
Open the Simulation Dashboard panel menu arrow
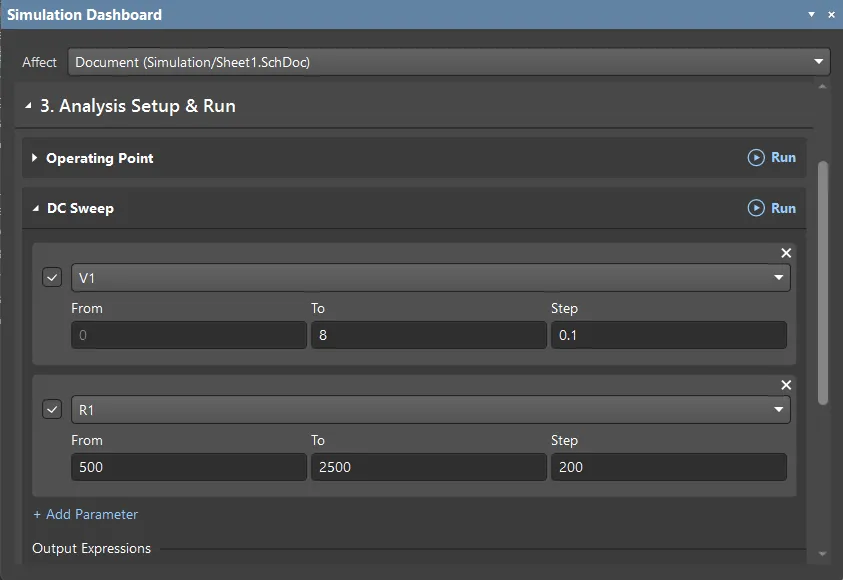811,14
